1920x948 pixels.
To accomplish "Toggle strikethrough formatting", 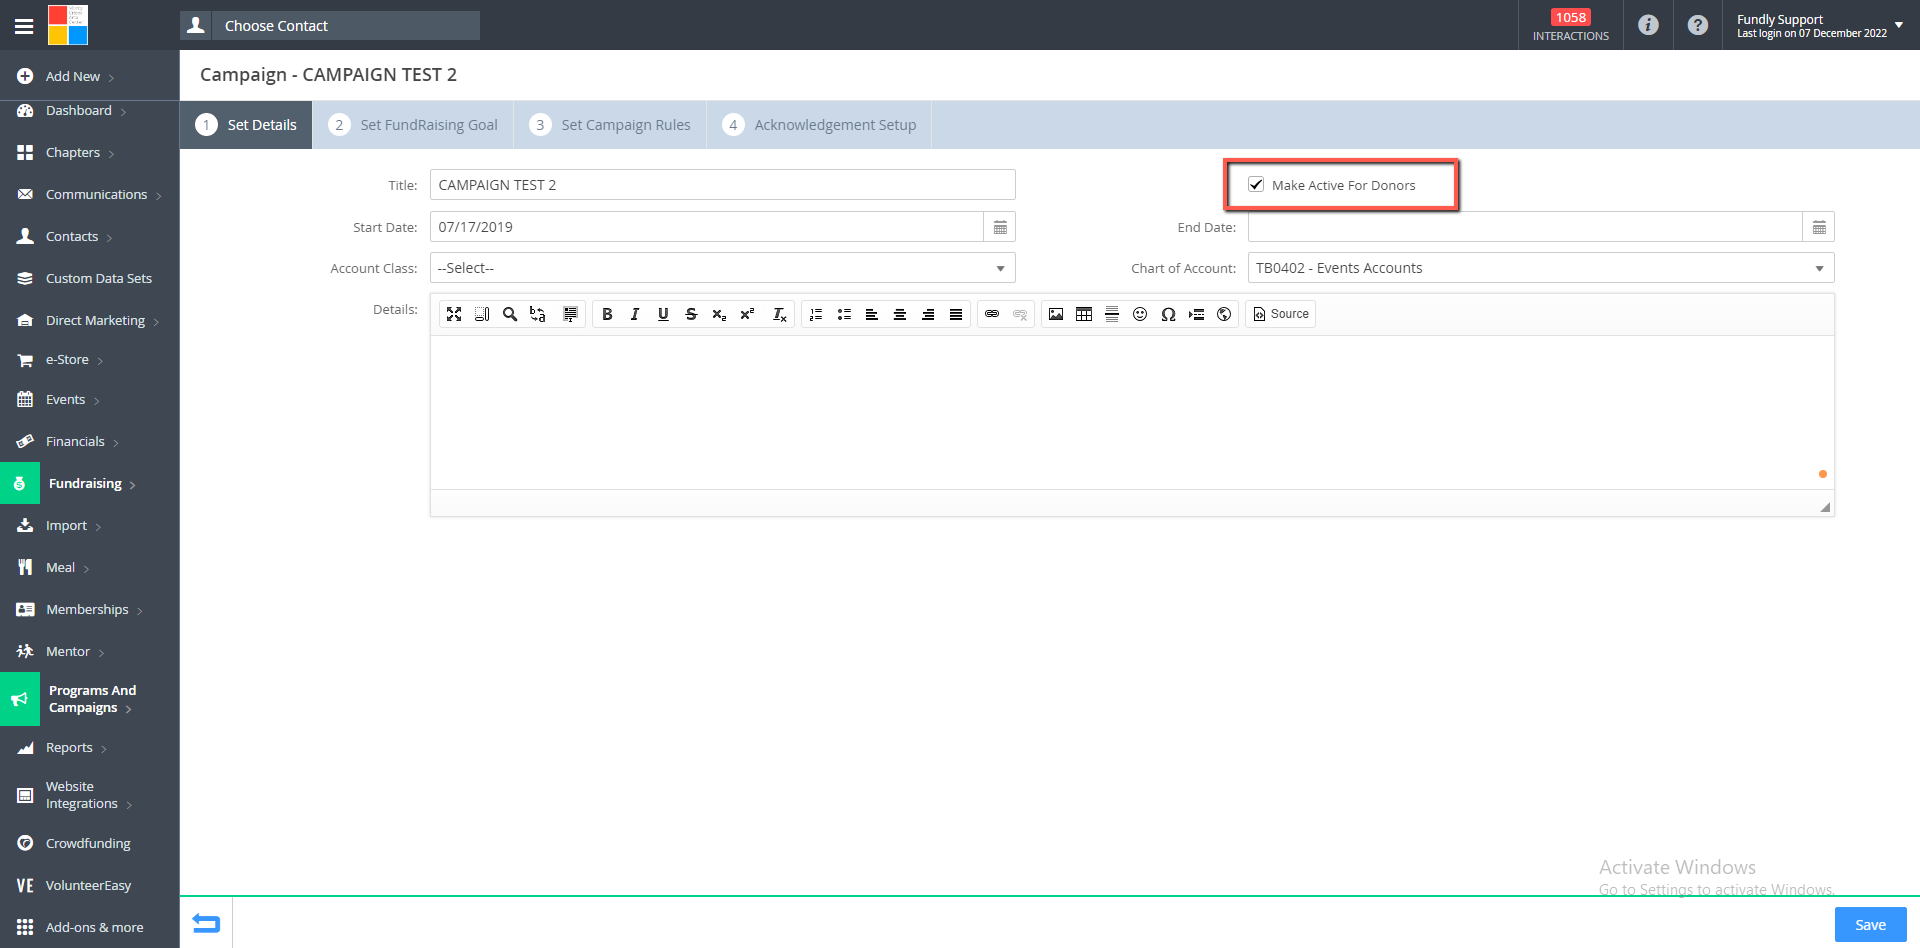I will click(x=691, y=314).
